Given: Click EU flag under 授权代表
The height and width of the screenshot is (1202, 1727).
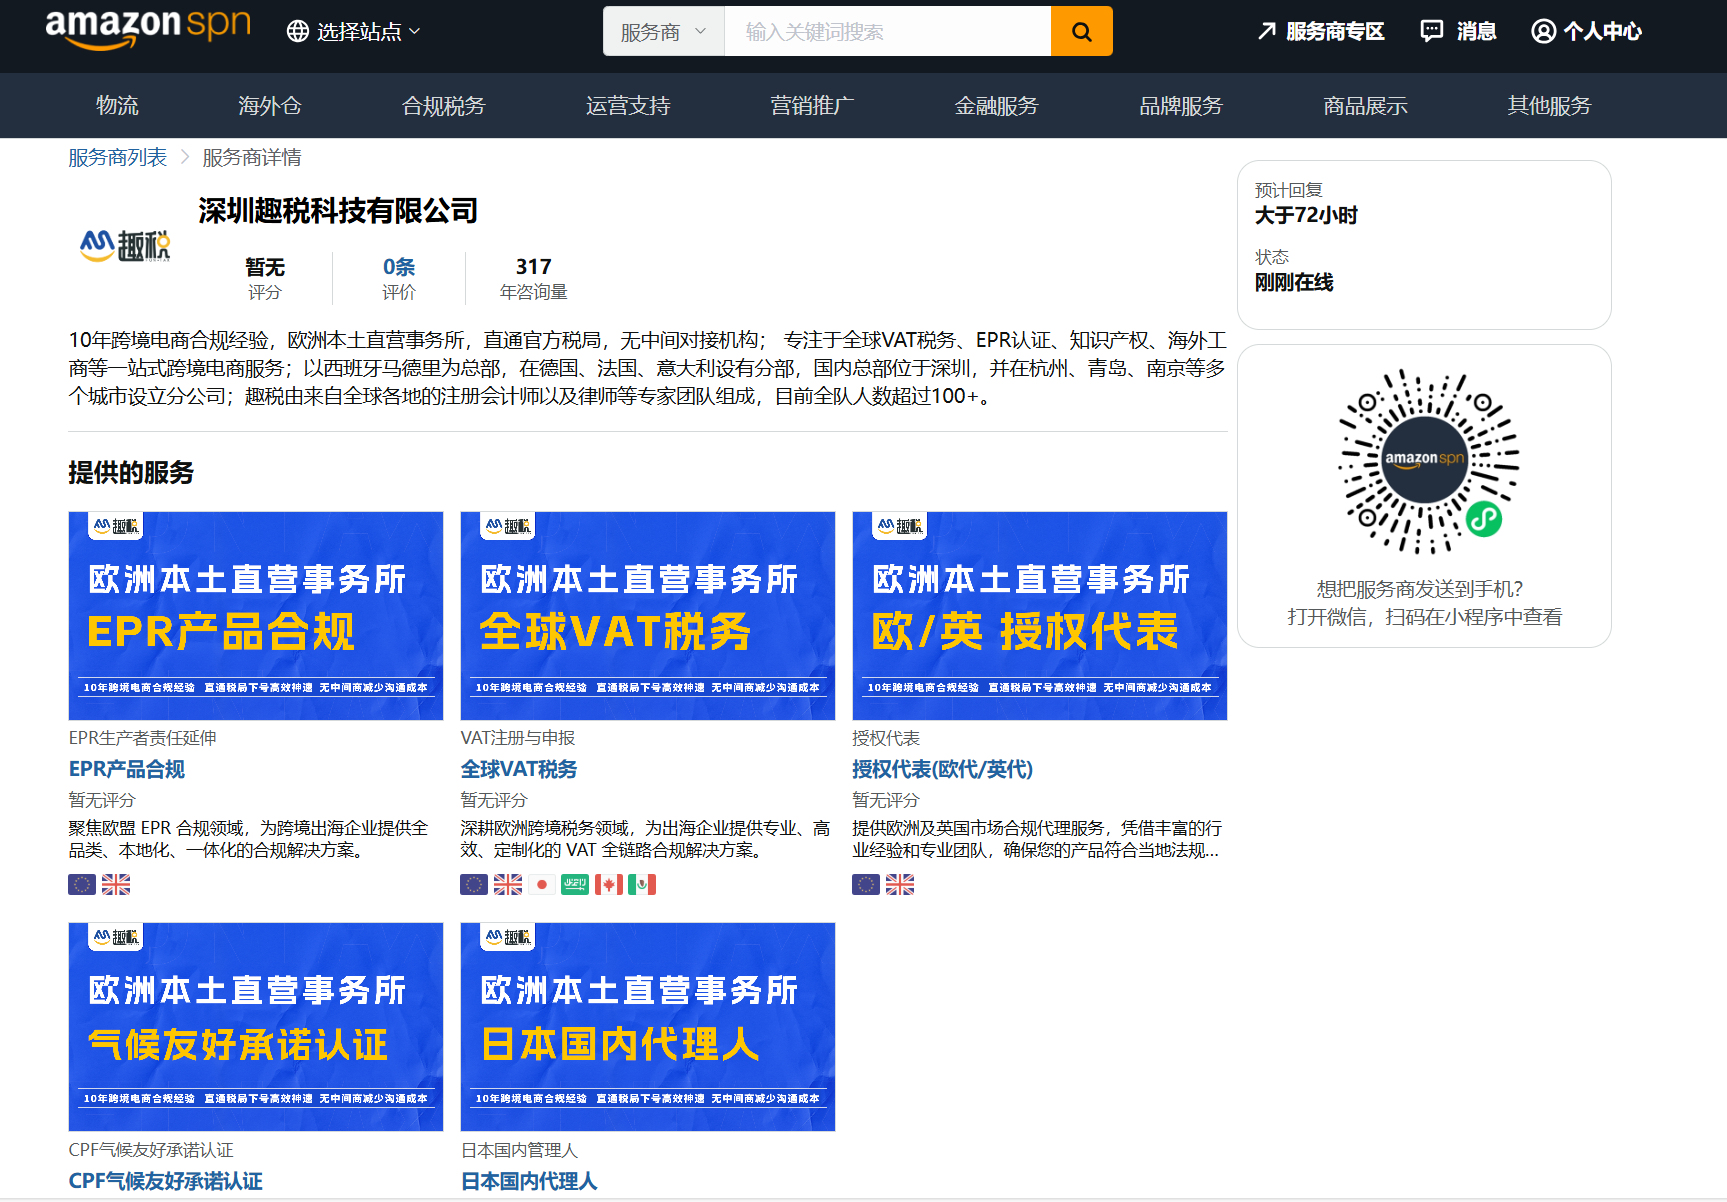Looking at the screenshot, I should [x=866, y=884].
